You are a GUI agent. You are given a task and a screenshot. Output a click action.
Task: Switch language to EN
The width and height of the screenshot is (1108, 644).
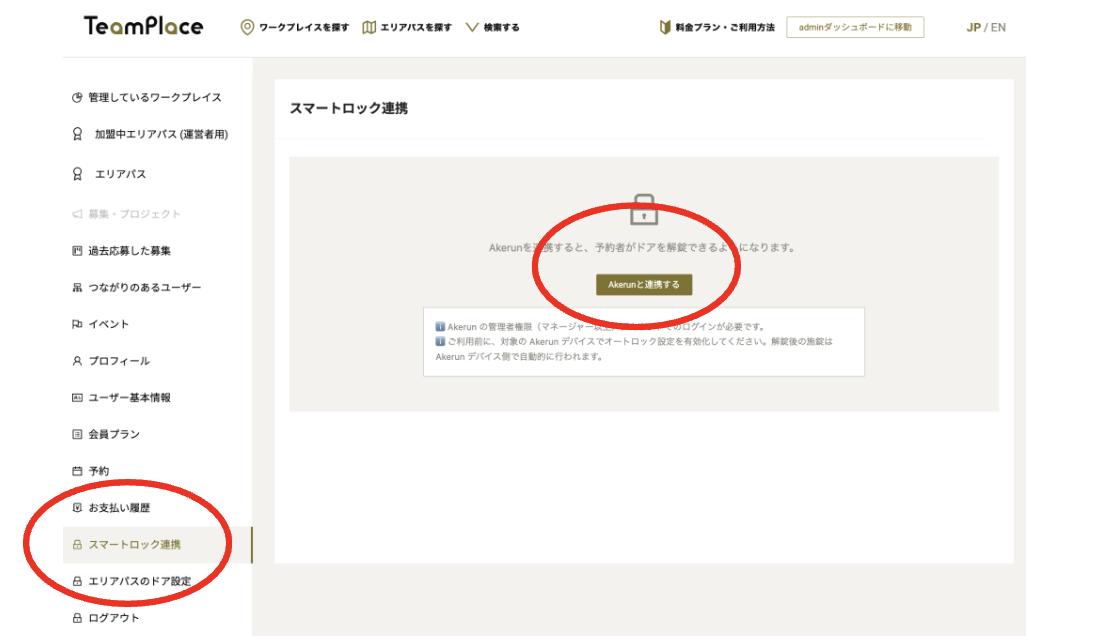(998, 28)
